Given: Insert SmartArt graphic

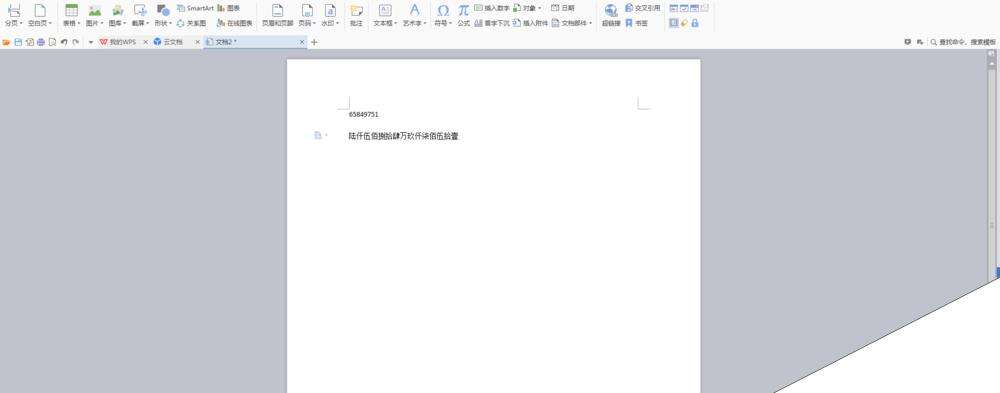Looking at the screenshot, I should 195,8.
